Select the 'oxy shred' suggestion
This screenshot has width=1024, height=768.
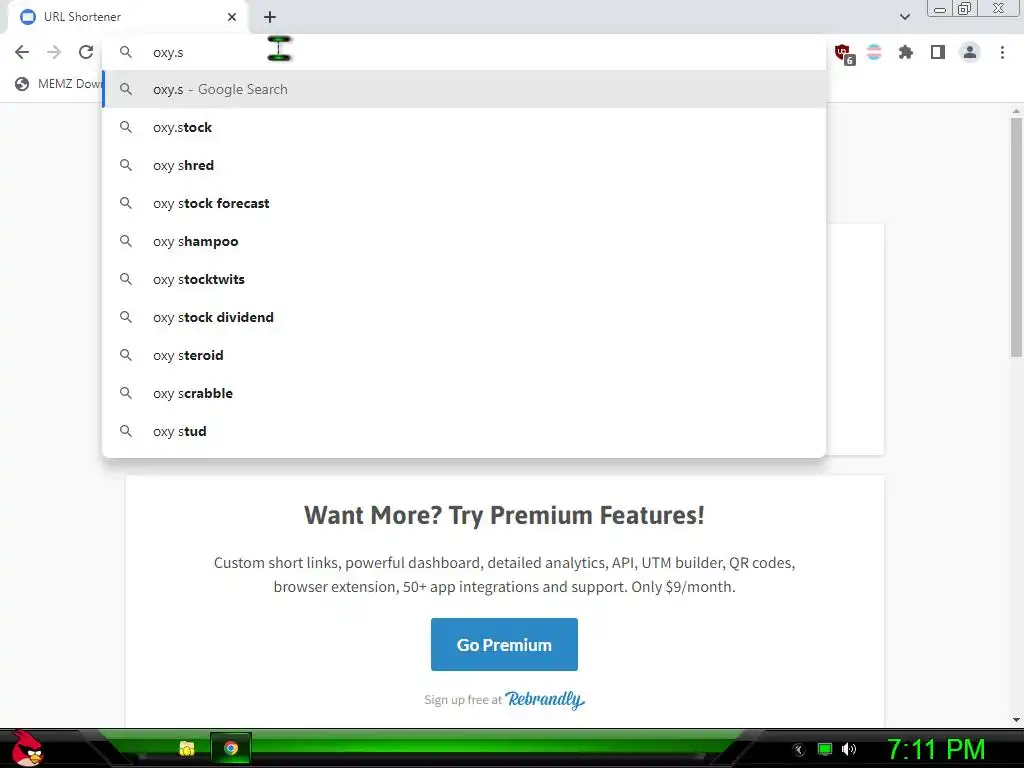click(x=464, y=165)
